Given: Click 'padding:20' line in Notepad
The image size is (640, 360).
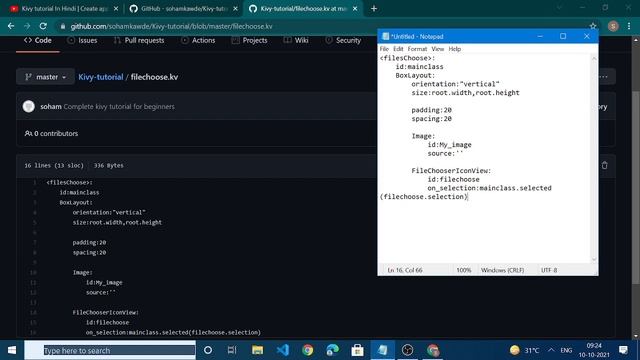Looking at the screenshot, I should pos(431,110).
